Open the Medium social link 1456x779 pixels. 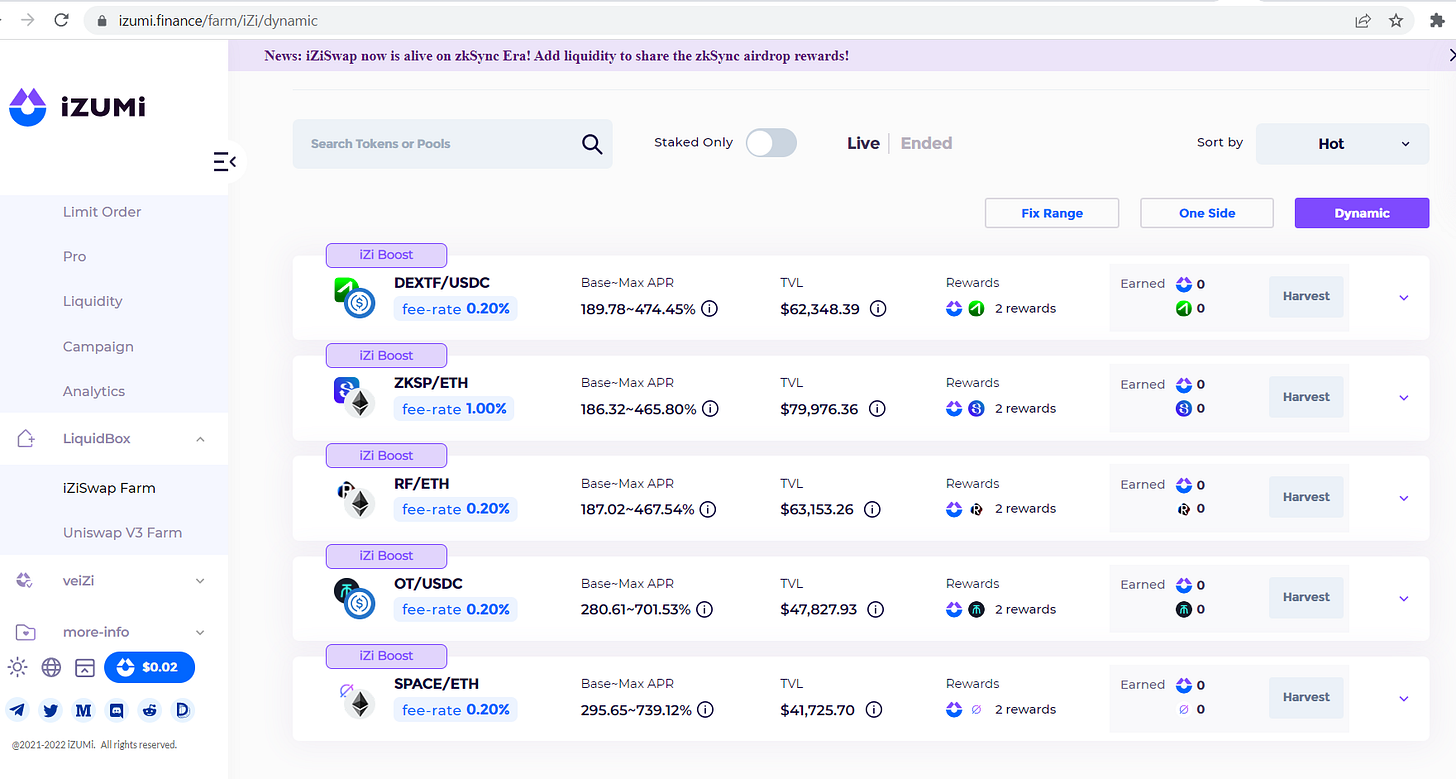click(84, 710)
